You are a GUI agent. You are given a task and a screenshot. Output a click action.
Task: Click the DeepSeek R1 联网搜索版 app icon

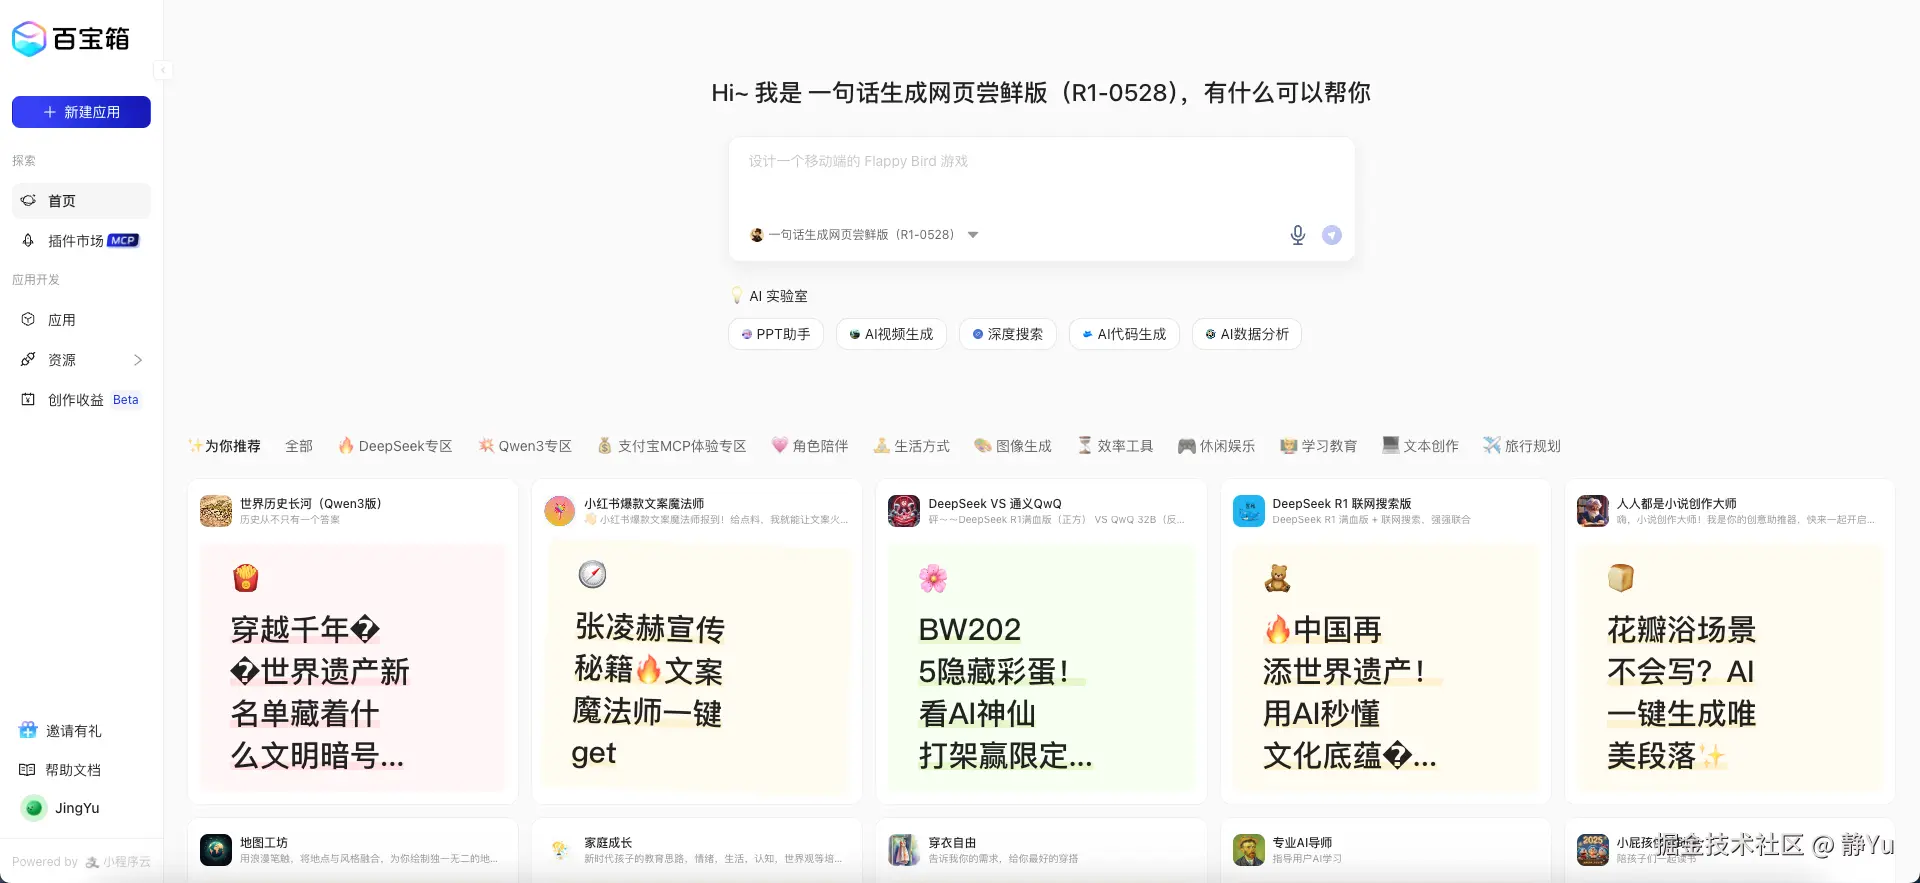coord(1249,511)
